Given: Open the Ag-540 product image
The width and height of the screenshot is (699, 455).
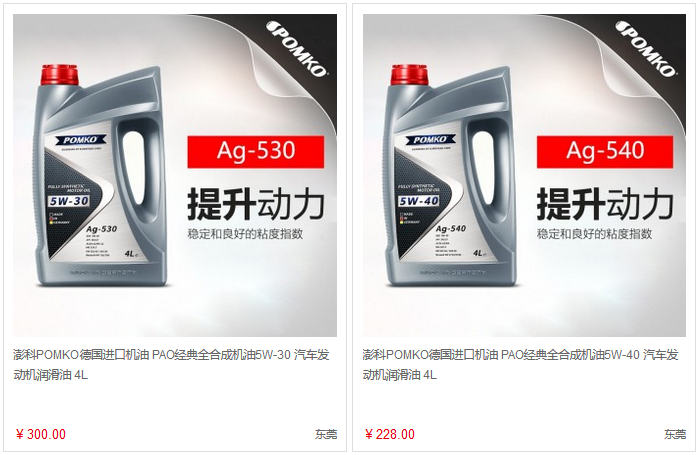Looking at the screenshot, I should [524, 175].
